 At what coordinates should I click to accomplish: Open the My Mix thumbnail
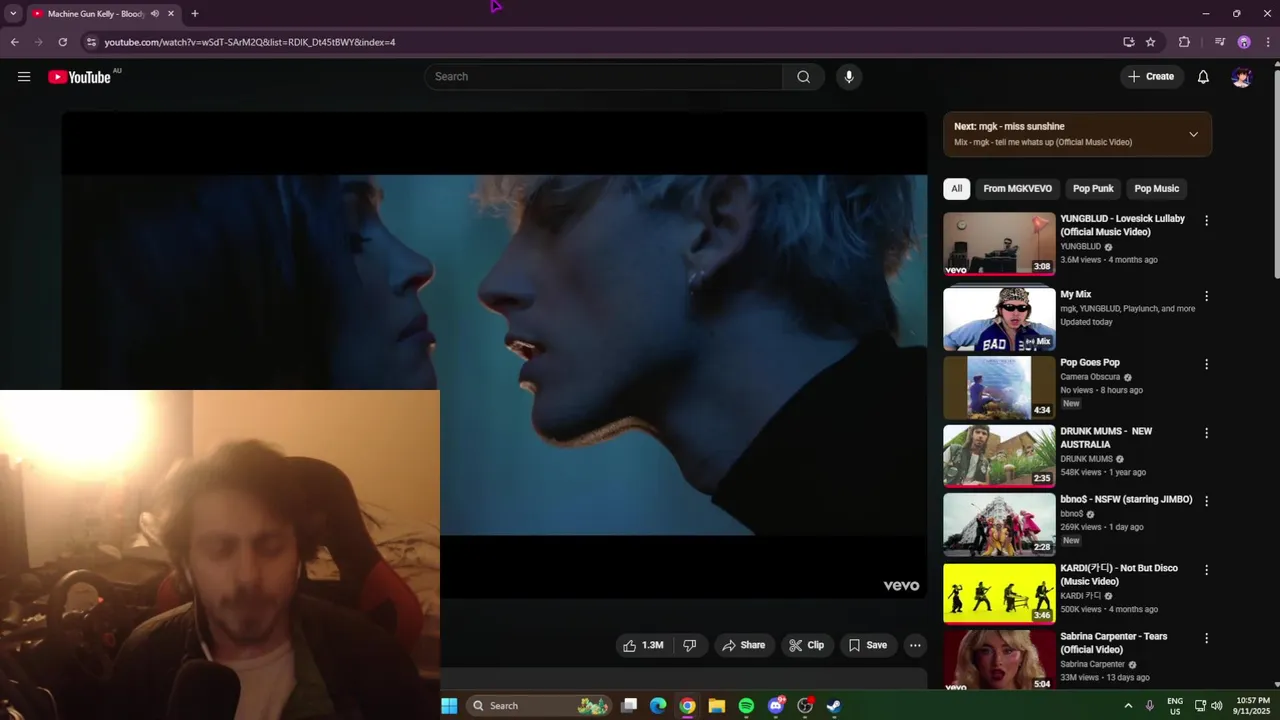[999, 319]
